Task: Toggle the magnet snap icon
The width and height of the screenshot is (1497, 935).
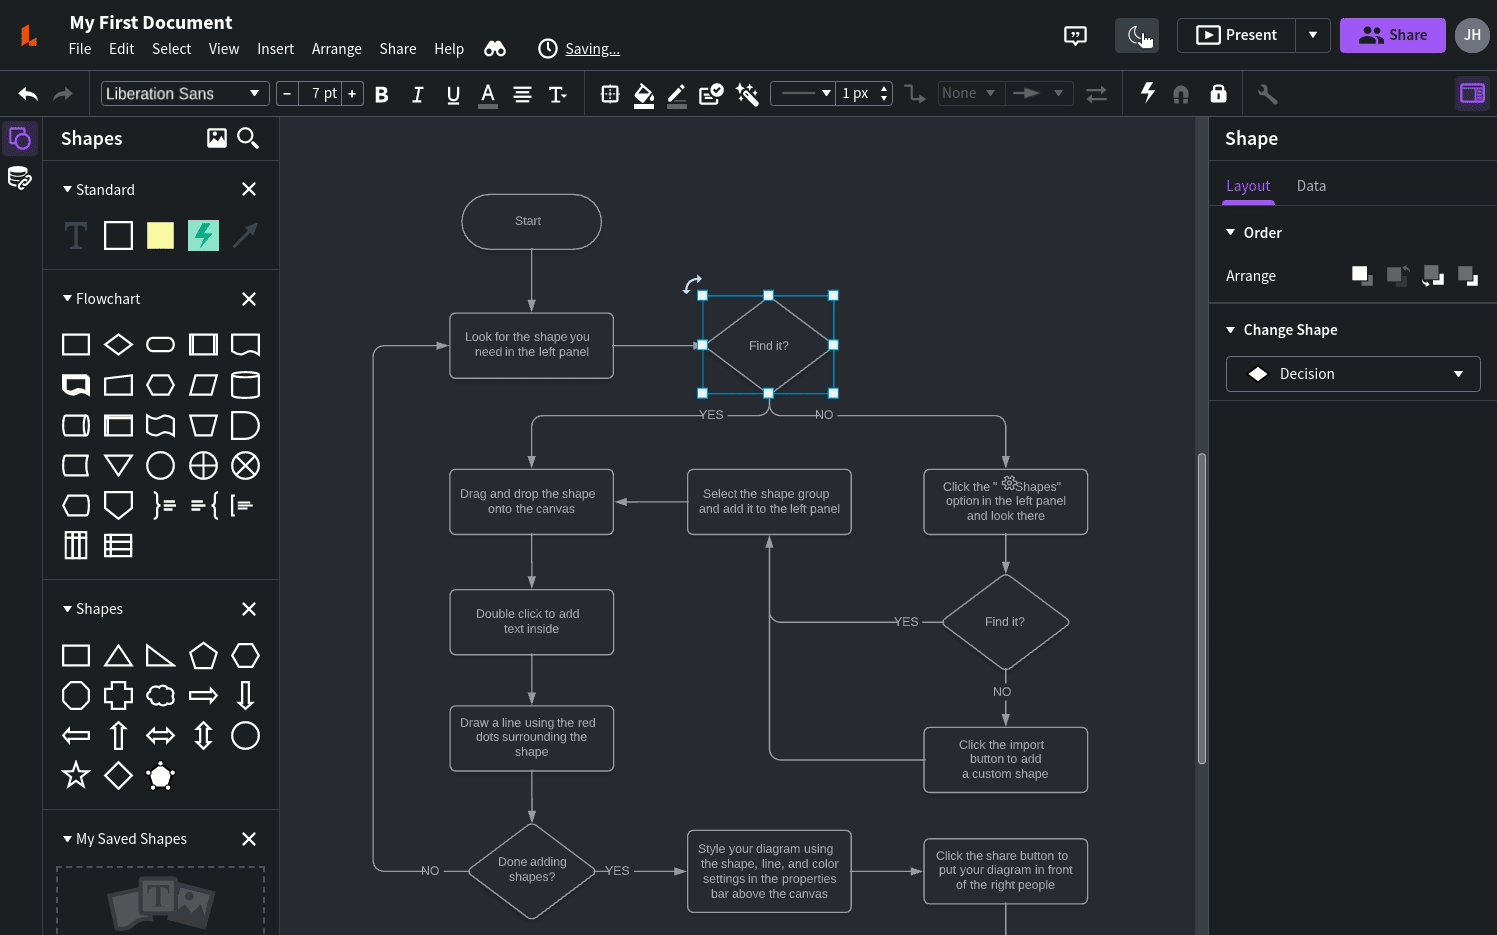Action: click(x=1181, y=94)
